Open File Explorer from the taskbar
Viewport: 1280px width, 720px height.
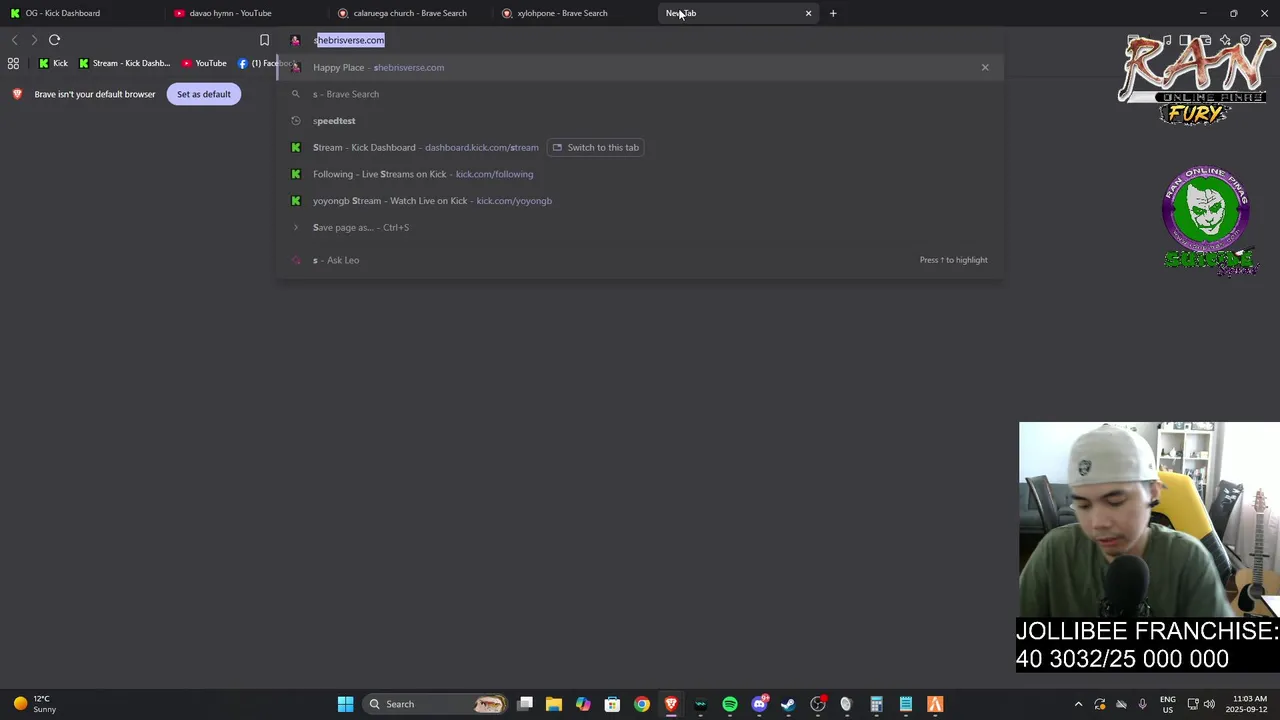click(x=554, y=704)
